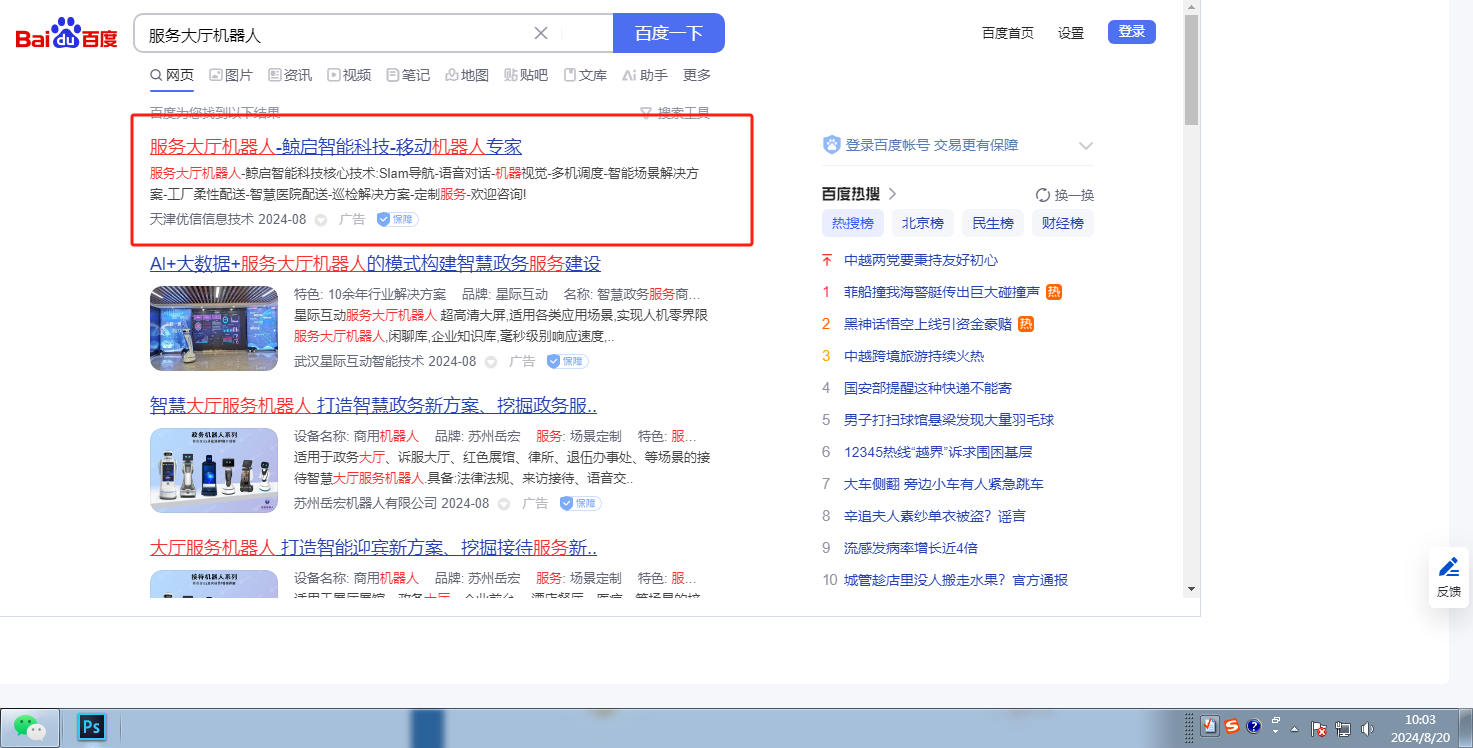The width and height of the screenshot is (1473, 748).
Task: Open the 智慧大厅服务机器人 result title
Action: tap(374, 406)
